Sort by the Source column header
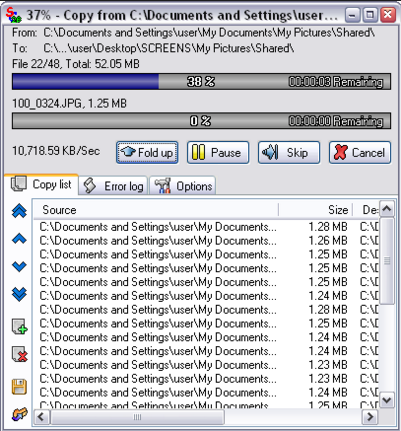Image resolution: width=401 pixels, height=431 pixels. pyautogui.click(x=156, y=210)
